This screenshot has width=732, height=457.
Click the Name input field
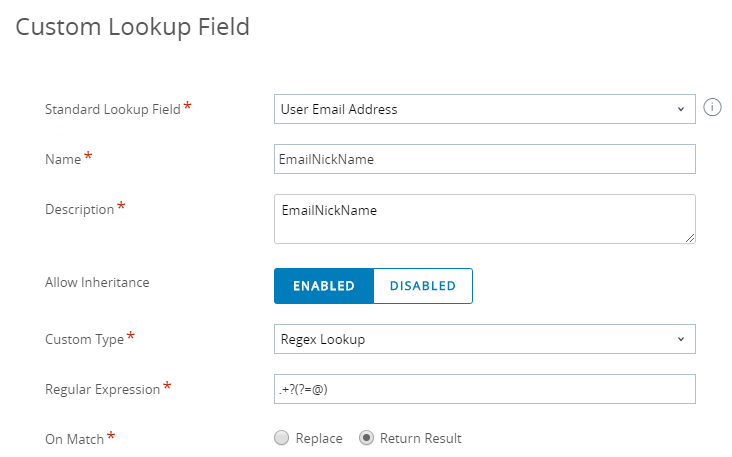pyautogui.click(x=484, y=159)
